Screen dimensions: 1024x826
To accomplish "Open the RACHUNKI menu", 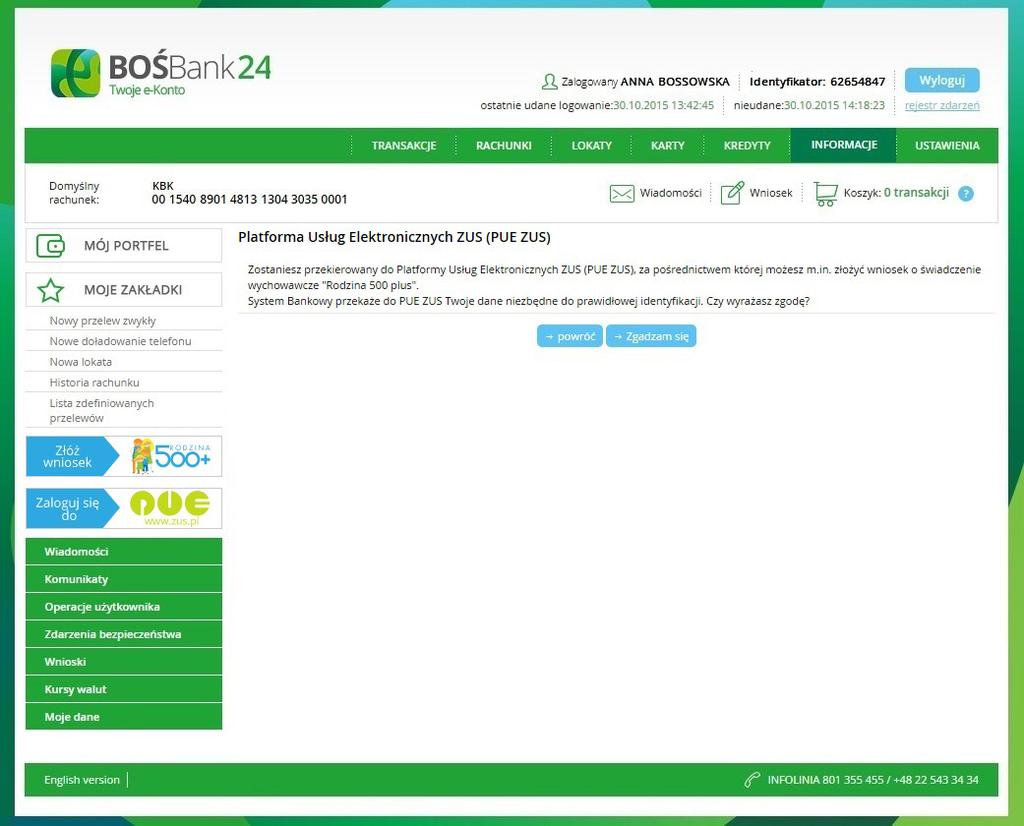I will (x=504, y=146).
